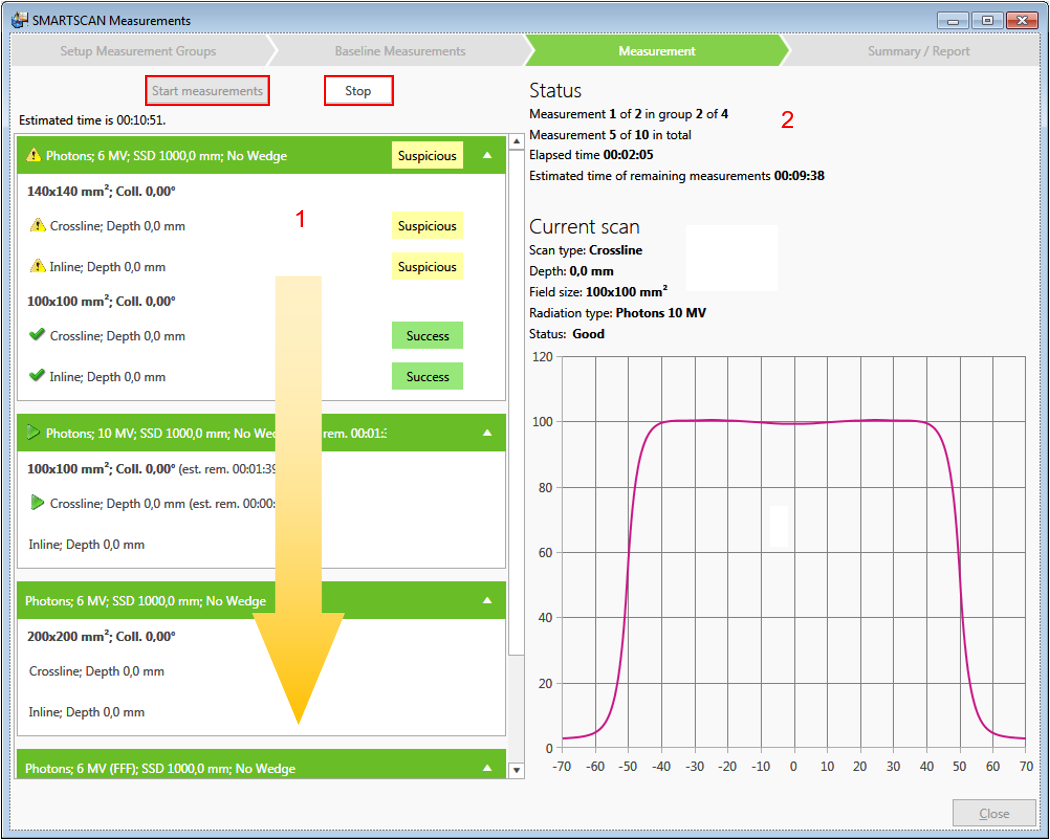Image resolution: width=1050 pixels, height=840 pixels.
Task: Collapse the Photons 6 MV No Wedge group
Action: pyautogui.click(x=486, y=155)
